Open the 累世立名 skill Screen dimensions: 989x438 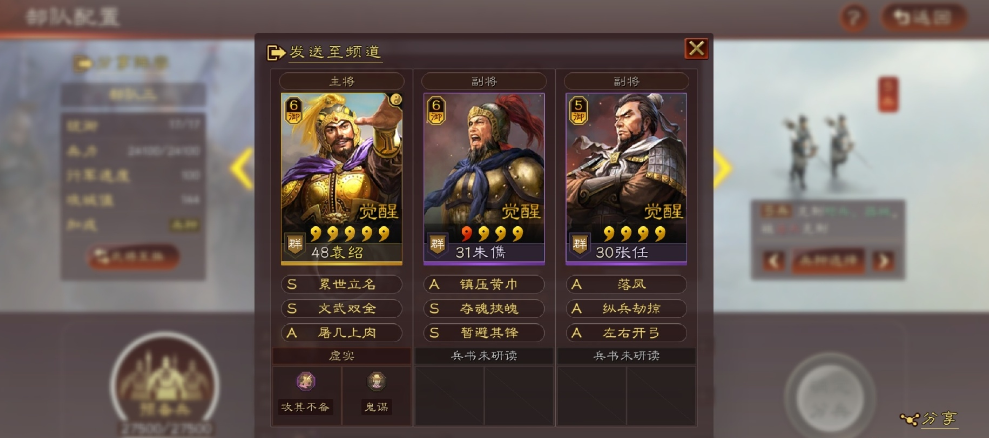[x=341, y=284]
